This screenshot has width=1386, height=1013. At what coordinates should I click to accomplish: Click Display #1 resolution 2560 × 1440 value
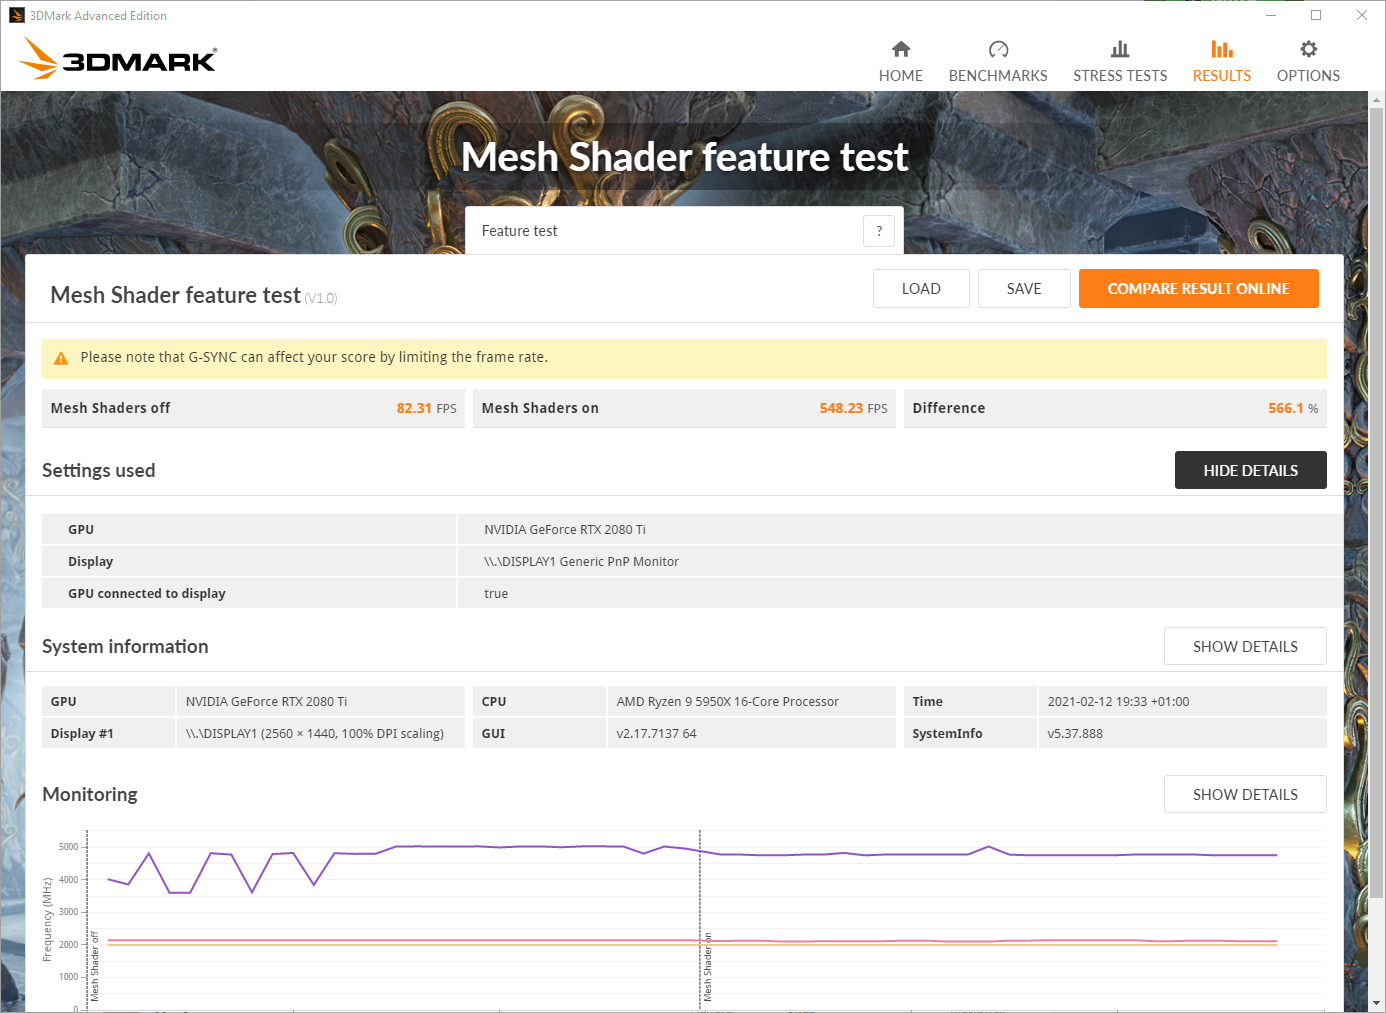315,734
